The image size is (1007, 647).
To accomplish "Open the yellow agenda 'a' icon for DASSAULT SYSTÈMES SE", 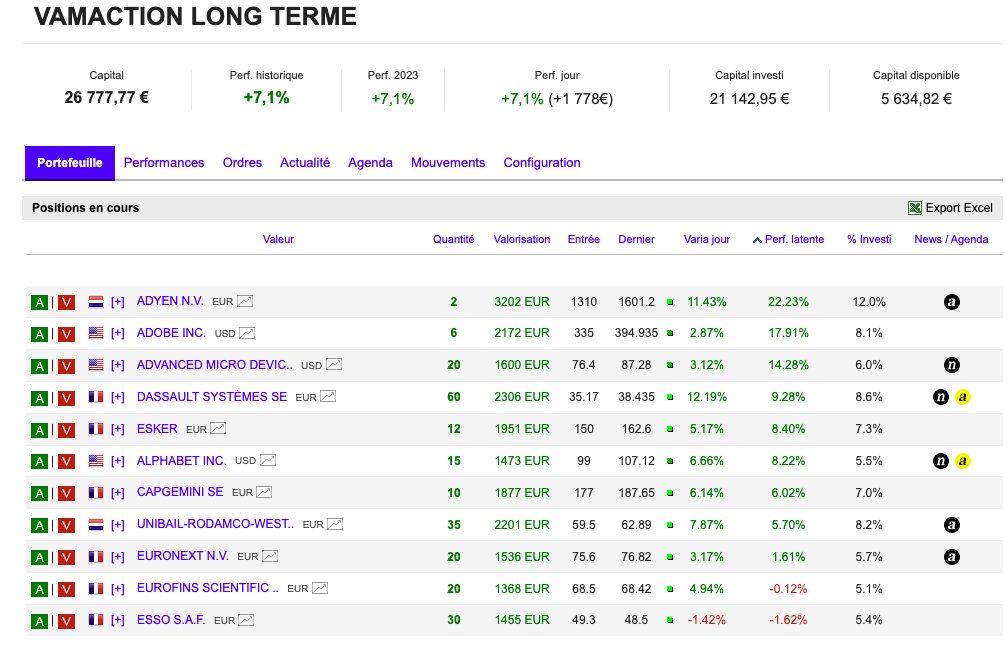I will coord(962,397).
